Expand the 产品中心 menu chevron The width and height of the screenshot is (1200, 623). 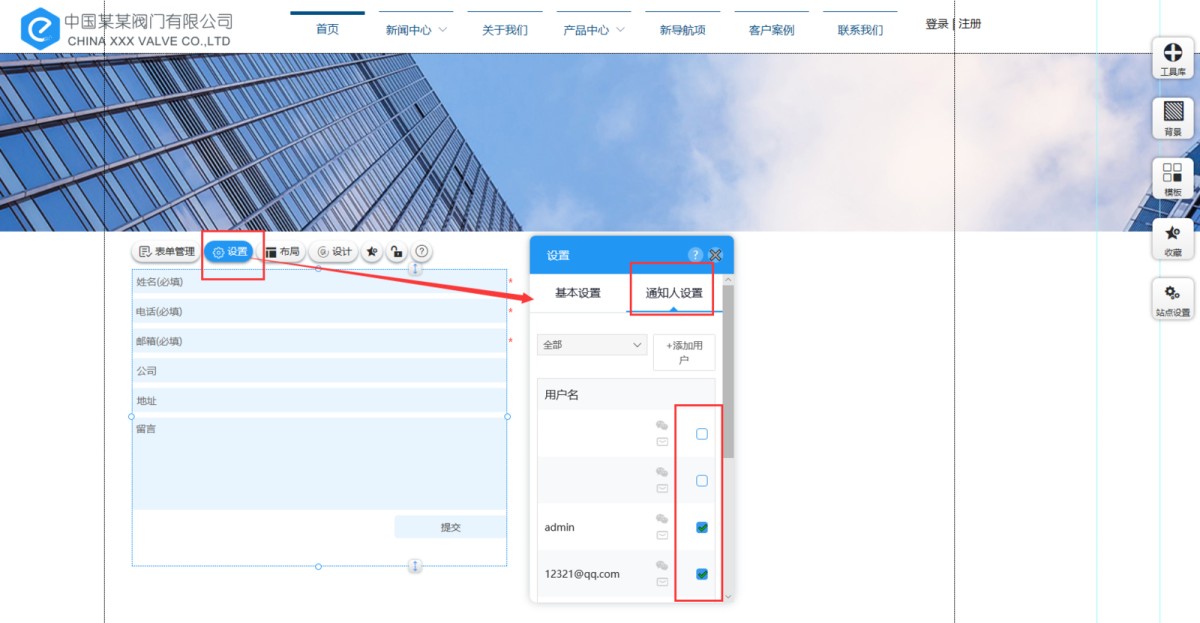[x=620, y=30]
